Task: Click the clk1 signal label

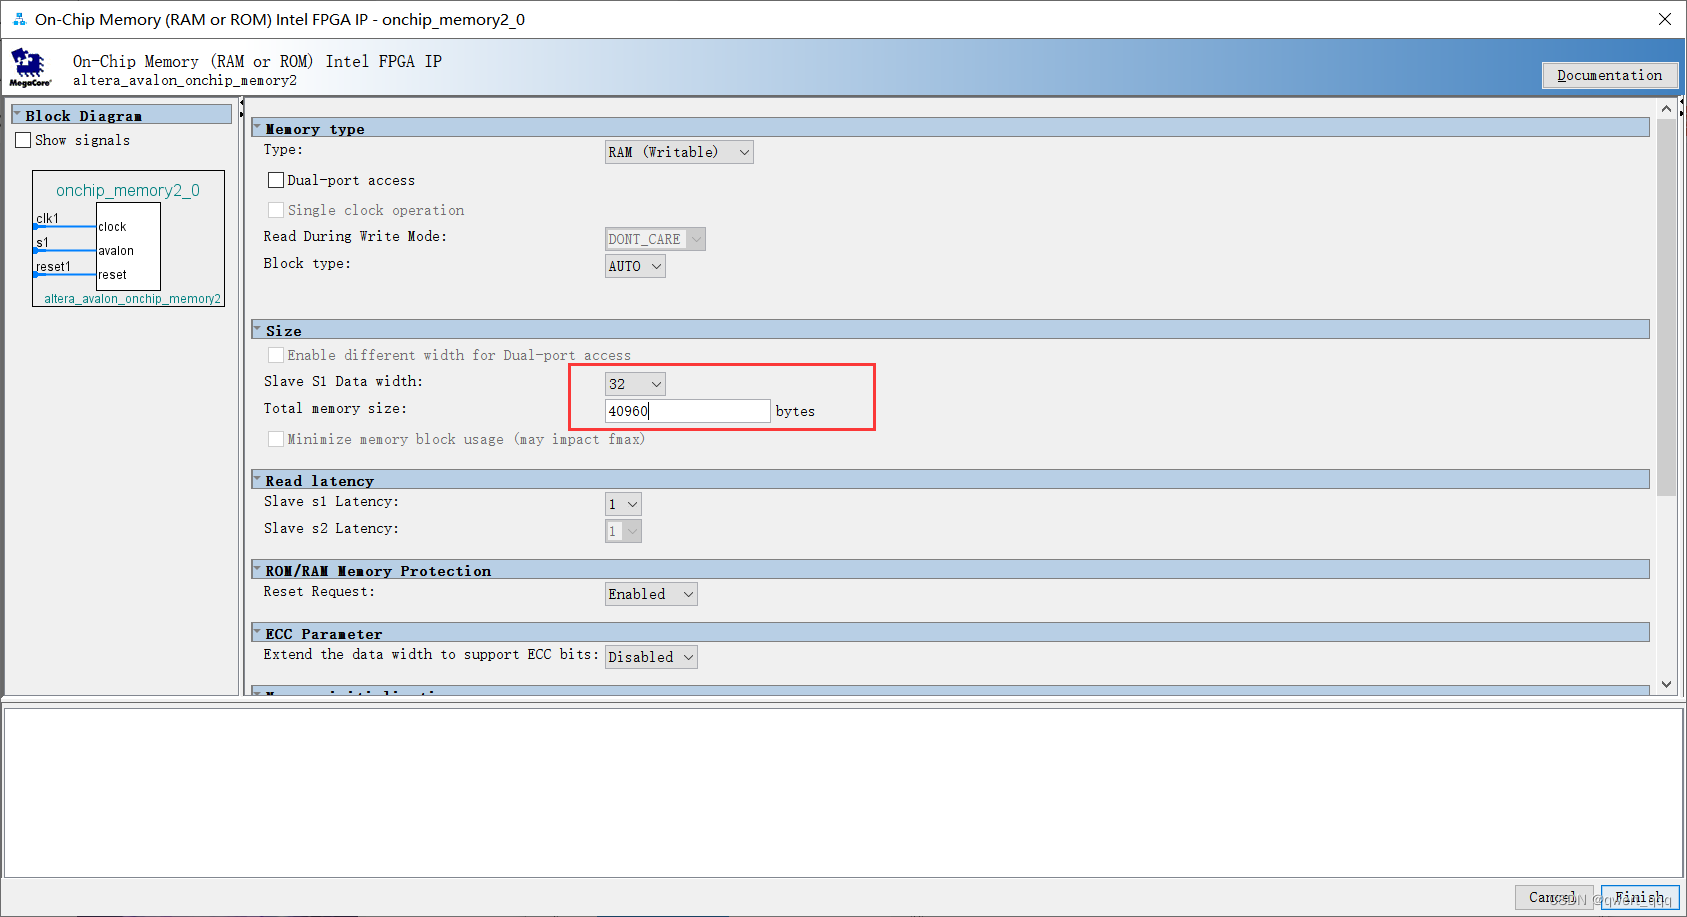Action: coord(48,218)
